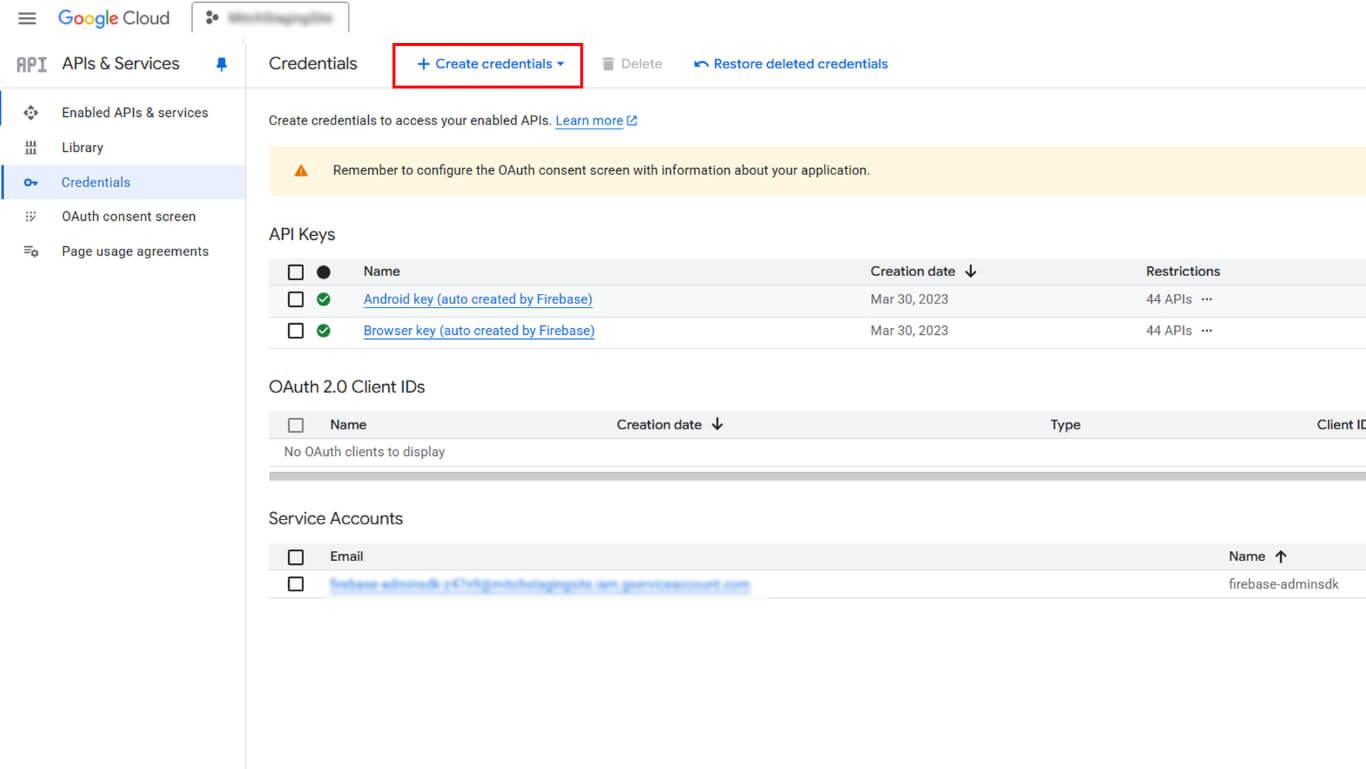The width and height of the screenshot is (1366, 769).
Task: Open the Credentials sidebar item
Action: click(96, 182)
